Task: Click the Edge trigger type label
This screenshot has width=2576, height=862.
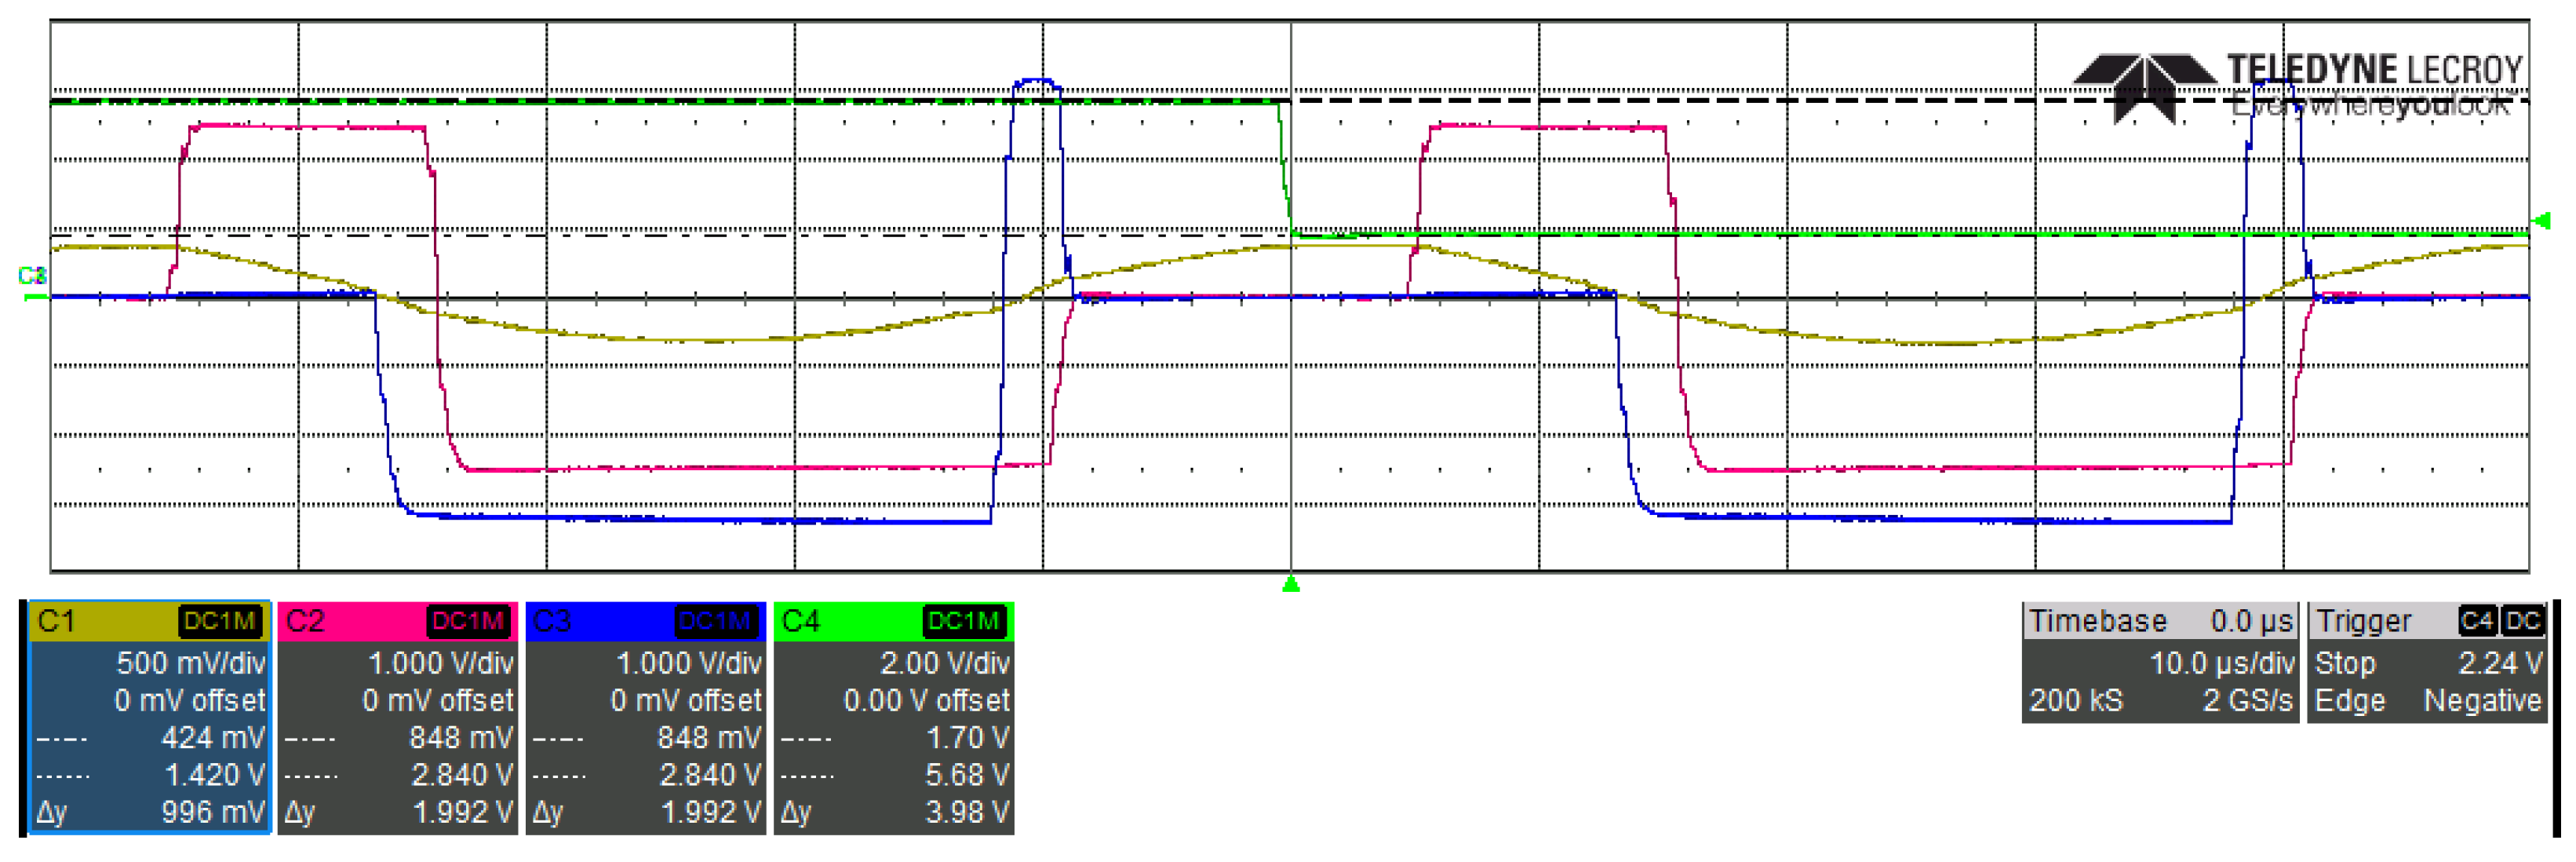Action: pyautogui.click(x=2349, y=701)
